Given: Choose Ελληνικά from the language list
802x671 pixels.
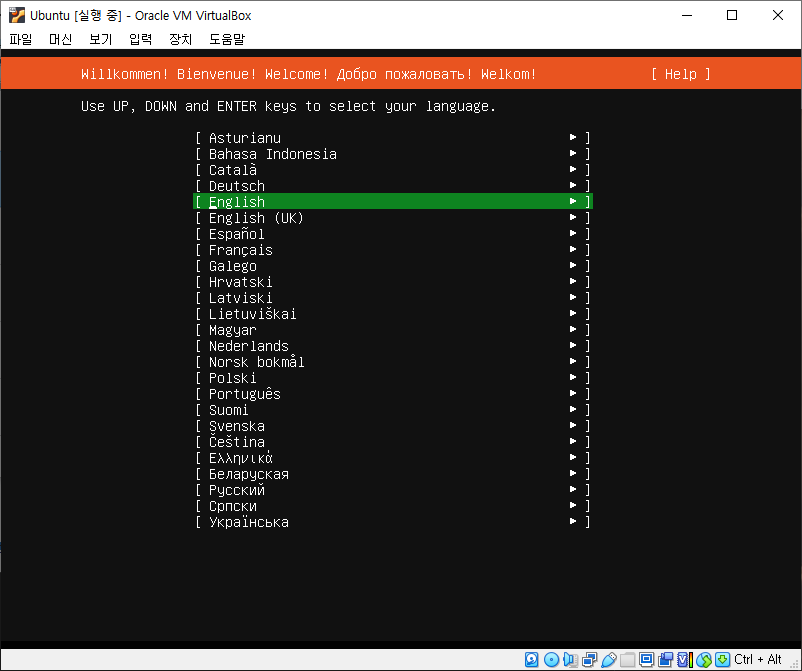Looking at the screenshot, I should (x=393, y=458).
